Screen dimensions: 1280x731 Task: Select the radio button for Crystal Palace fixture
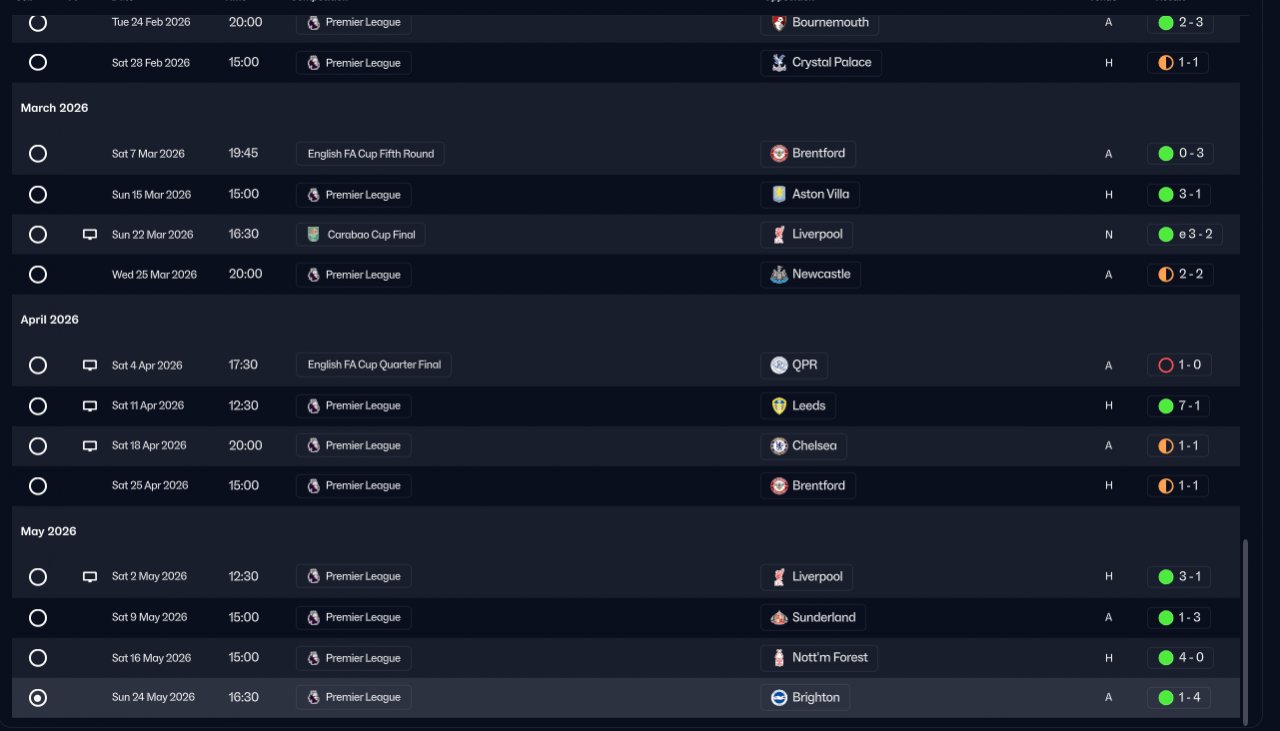coord(38,62)
